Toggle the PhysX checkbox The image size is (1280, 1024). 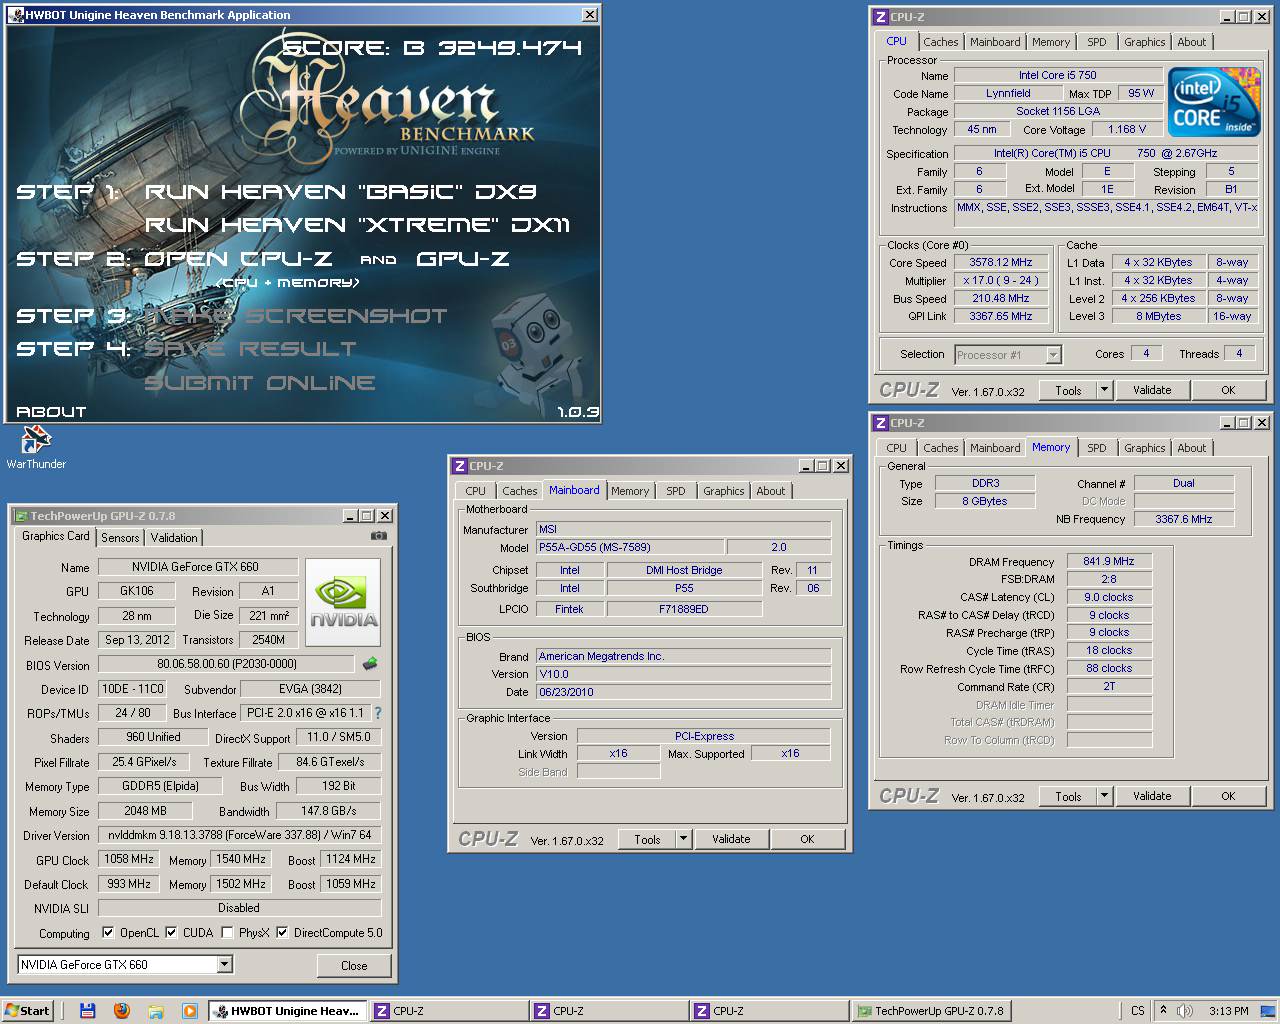tap(228, 933)
